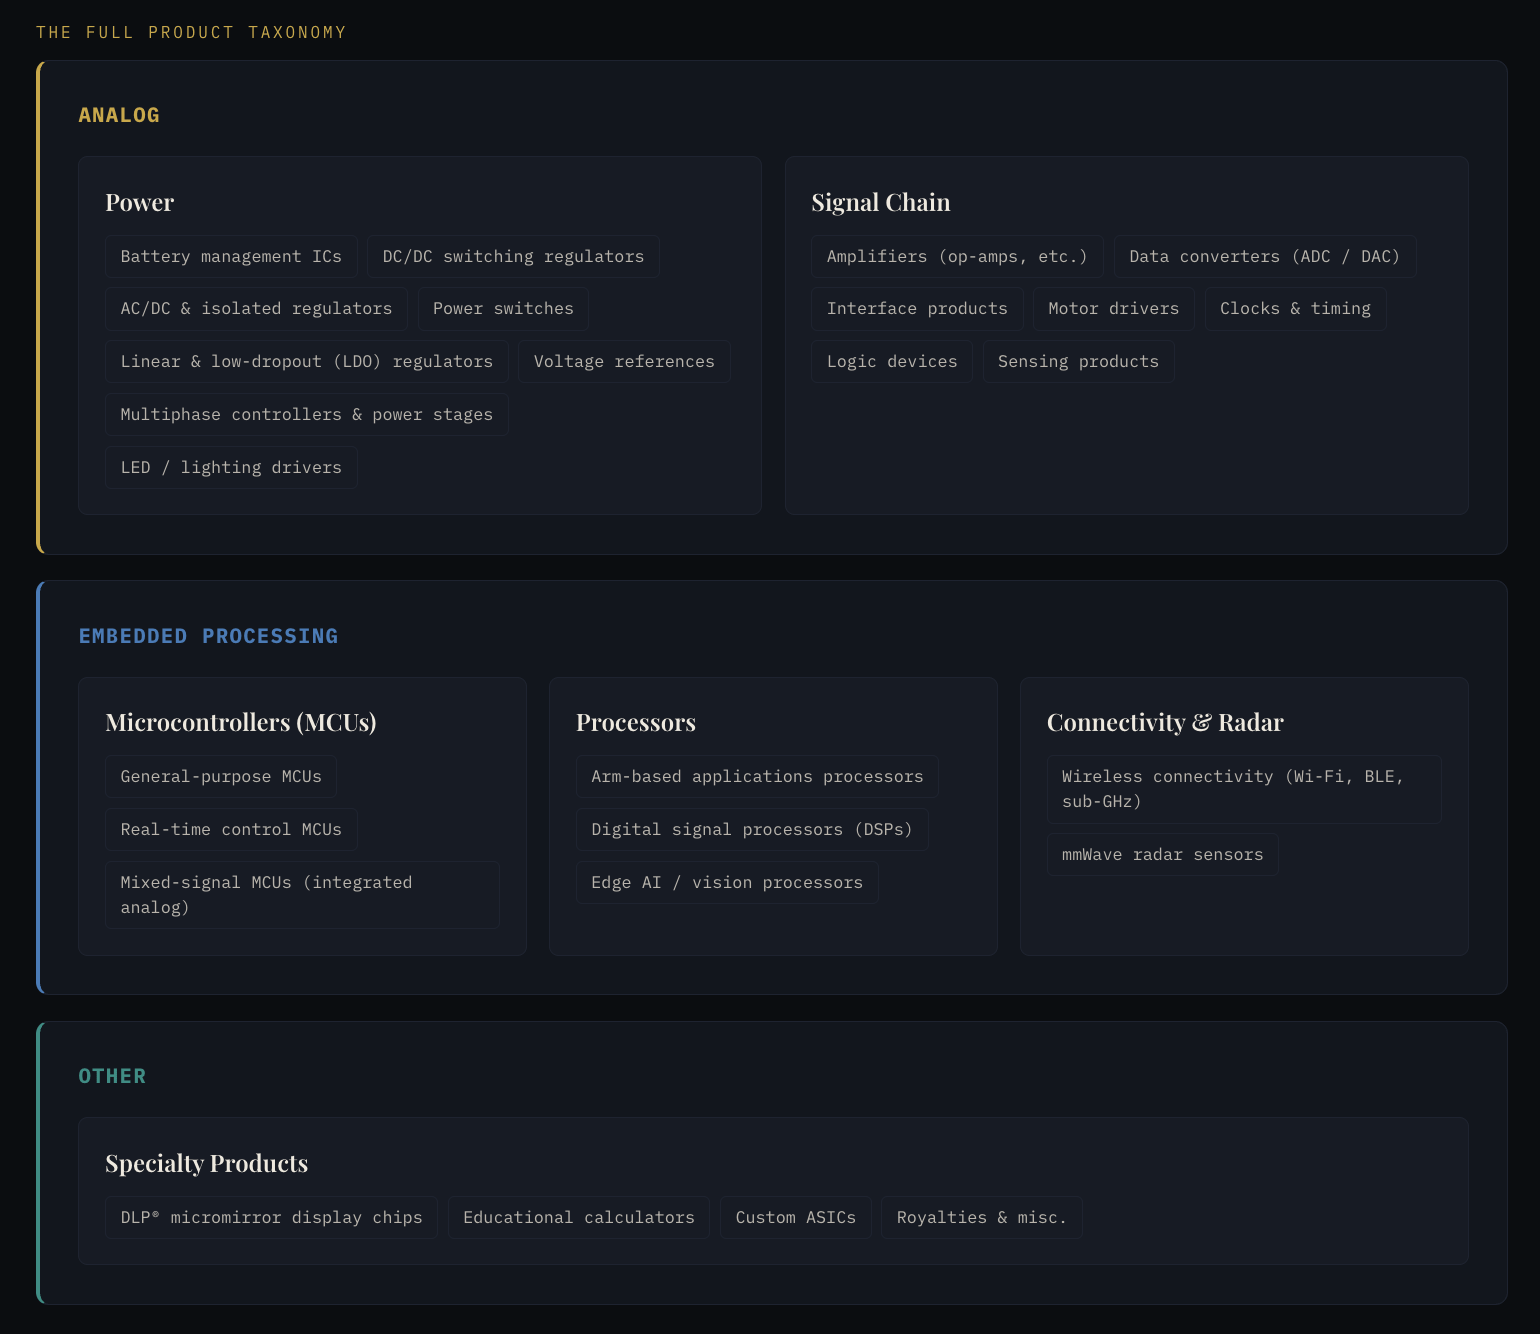The width and height of the screenshot is (1540, 1334).
Task: Select the Voltage references tag
Action: point(624,362)
